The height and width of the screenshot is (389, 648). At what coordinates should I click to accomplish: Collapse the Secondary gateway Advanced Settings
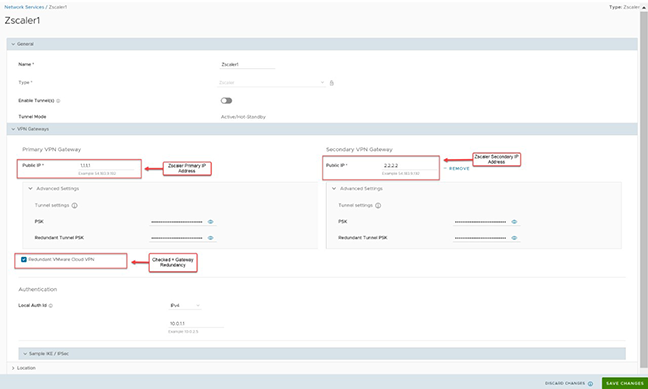[x=334, y=189]
